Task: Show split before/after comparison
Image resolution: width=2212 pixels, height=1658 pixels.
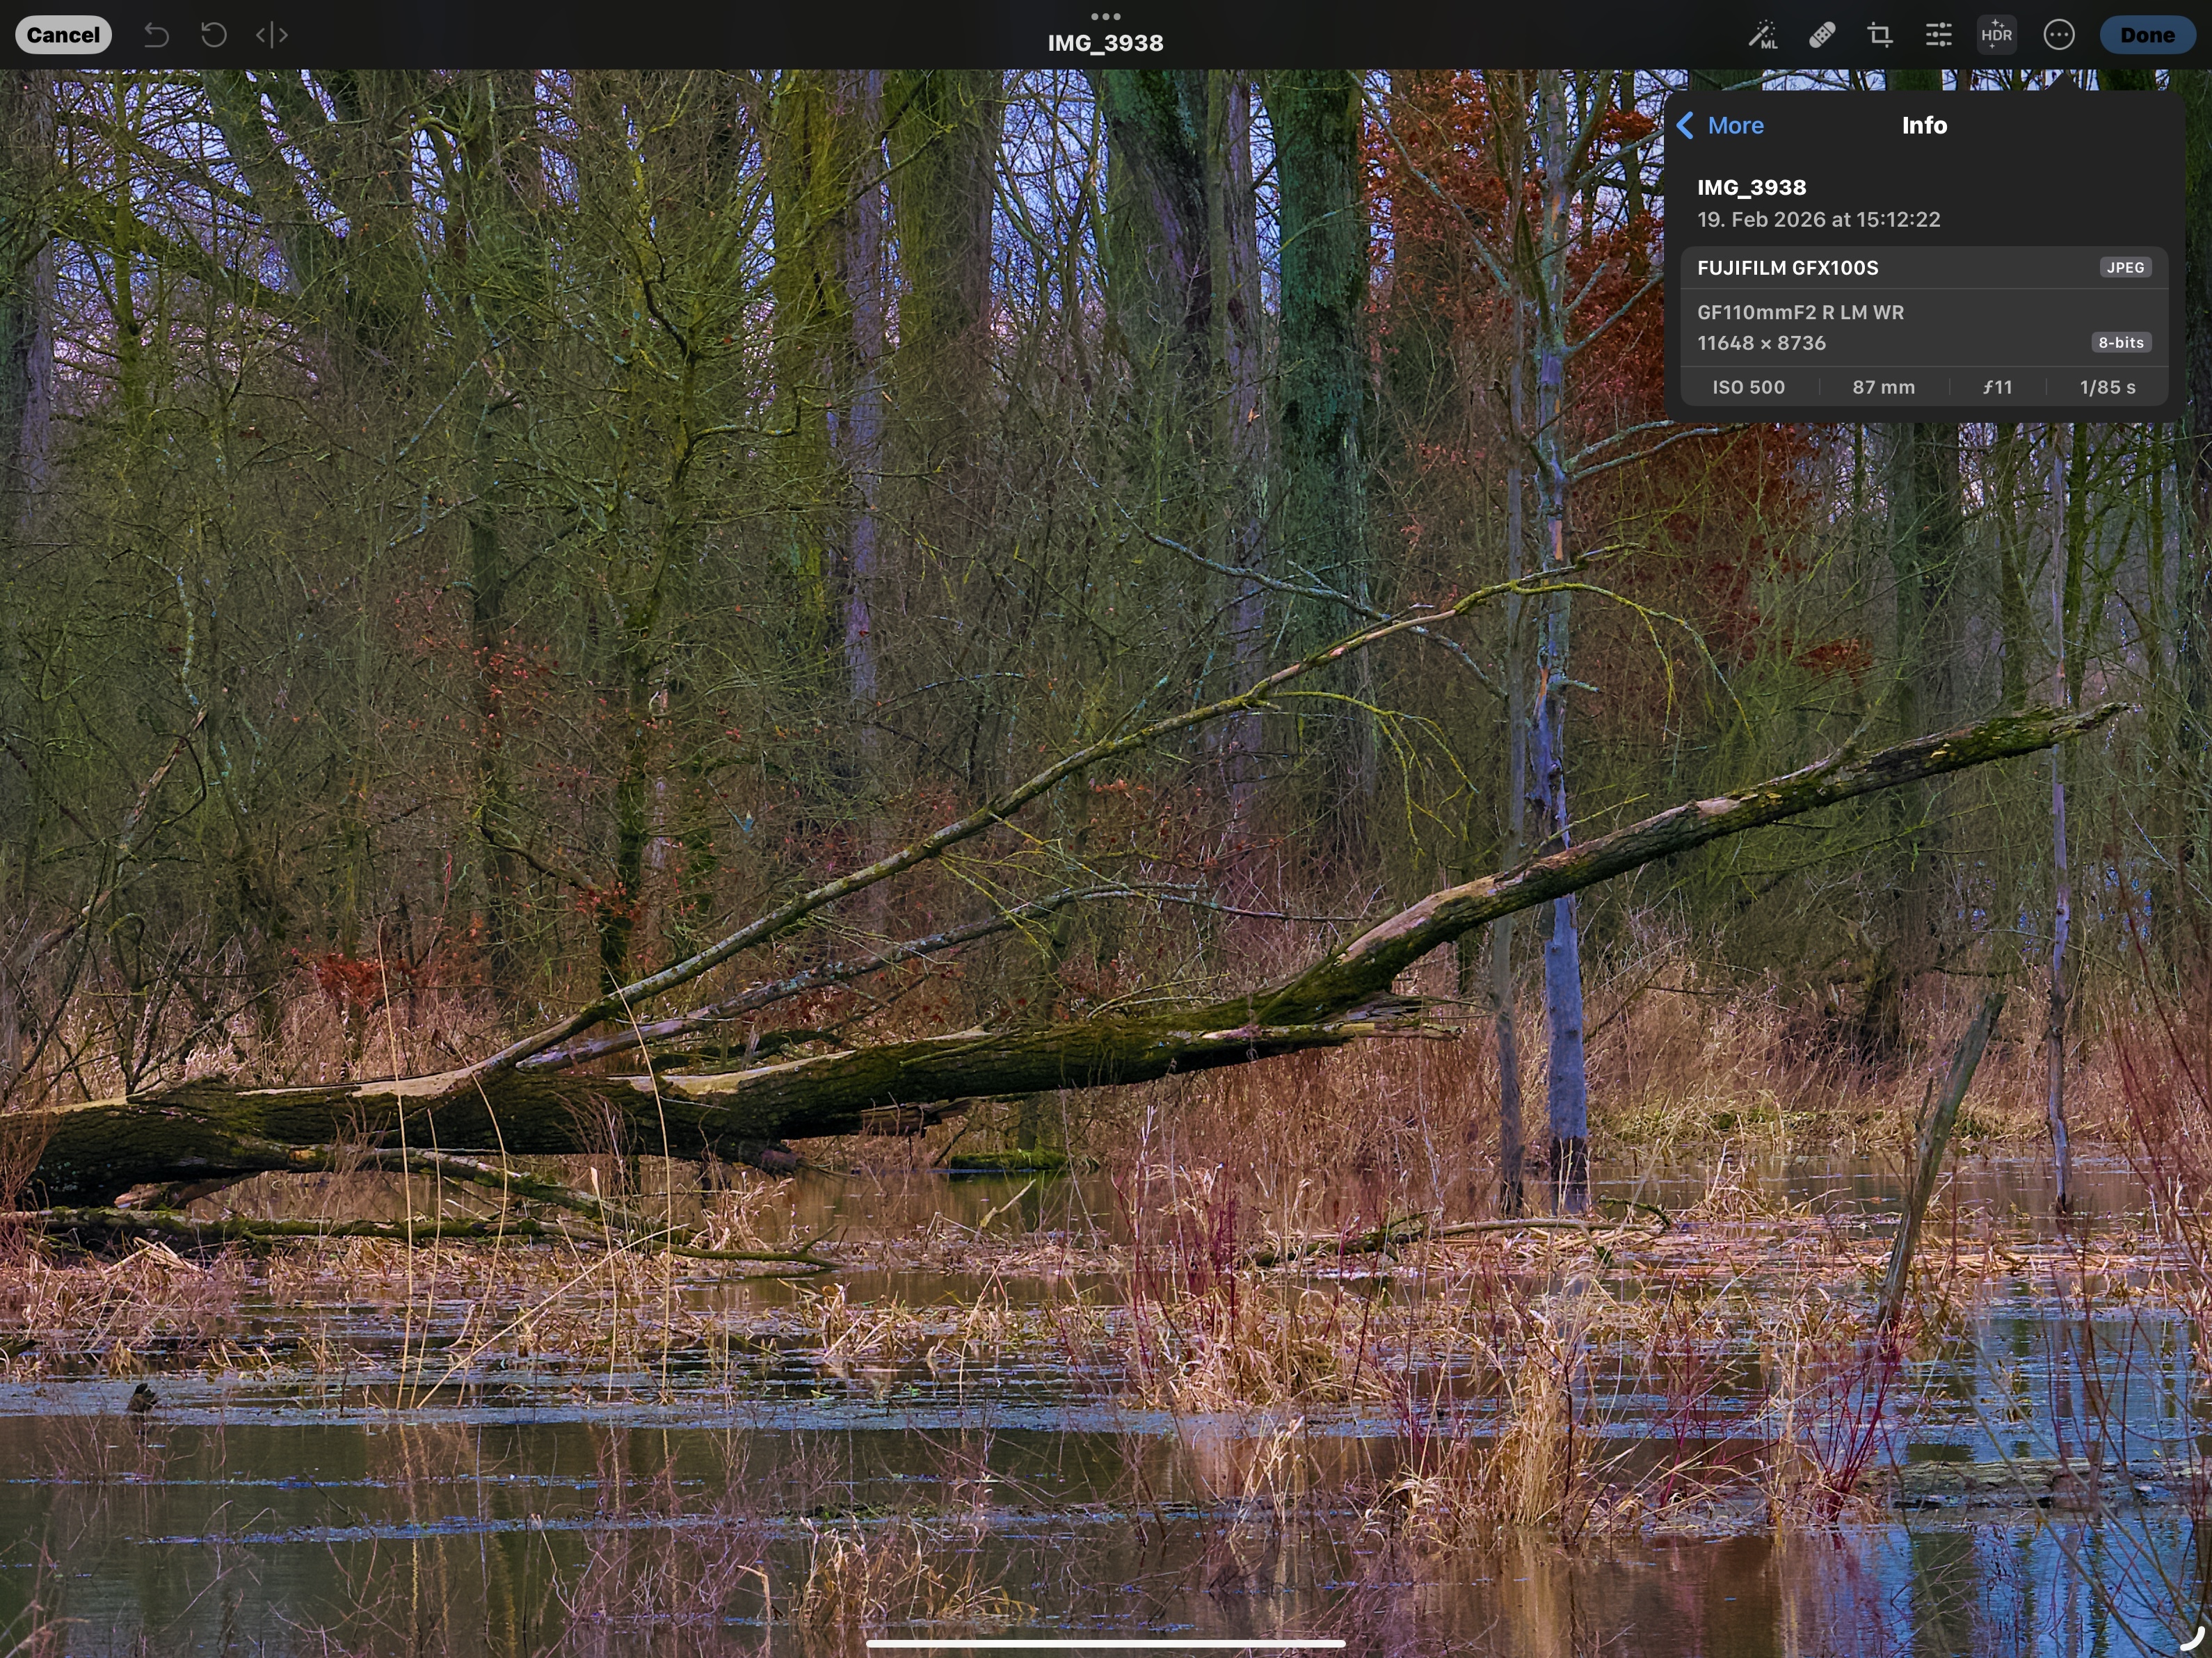Action: [x=271, y=36]
